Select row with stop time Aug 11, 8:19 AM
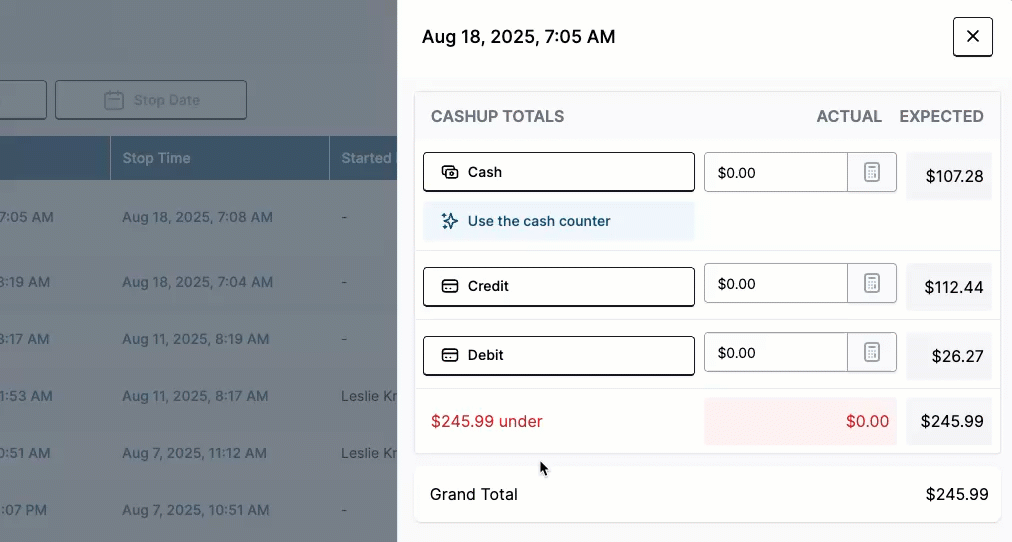The width and height of the screenshot is (1012, 542). coord(198,339)
